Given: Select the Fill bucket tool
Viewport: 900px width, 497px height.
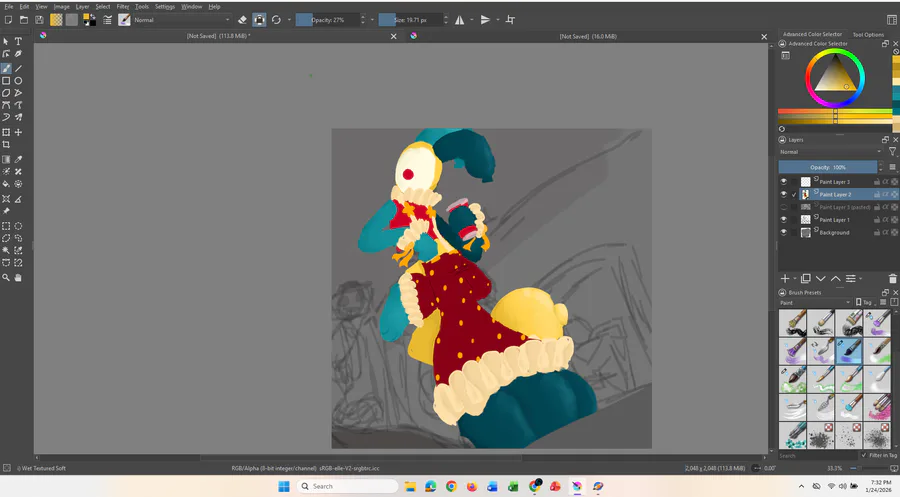Looking at the screenshot, I should (6, 184).
